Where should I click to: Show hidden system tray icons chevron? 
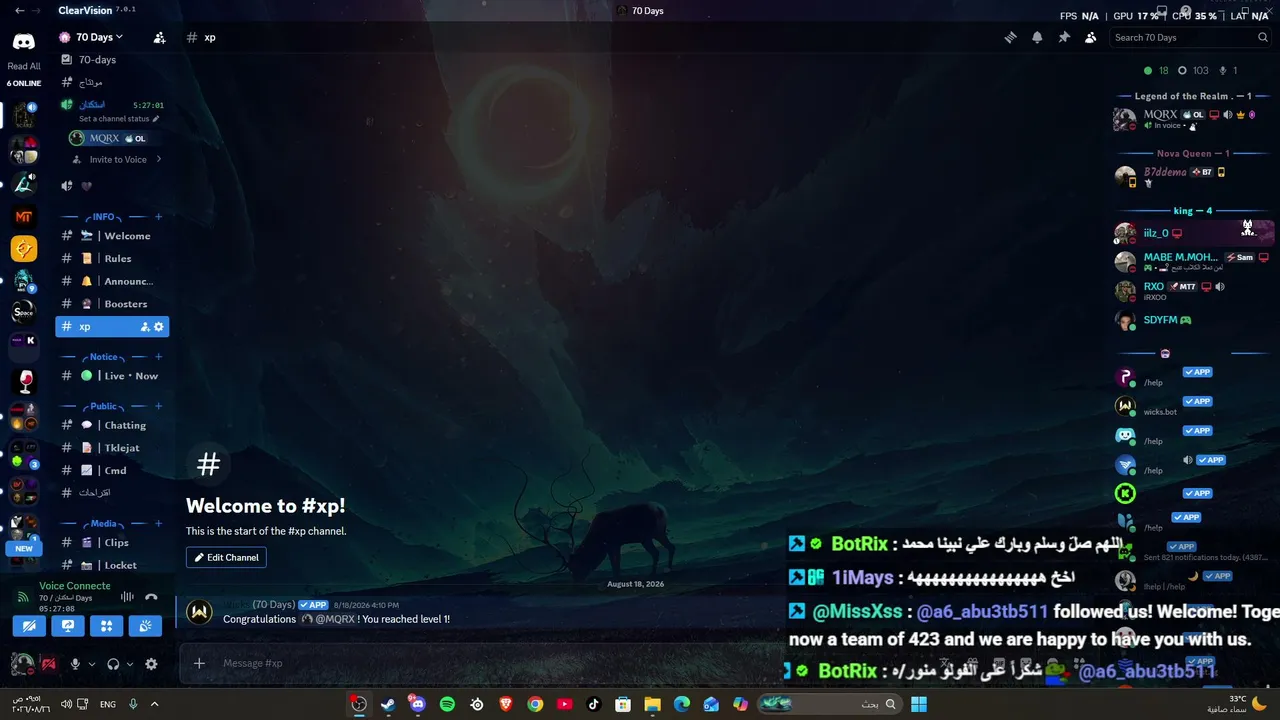(x=154, y=704)
